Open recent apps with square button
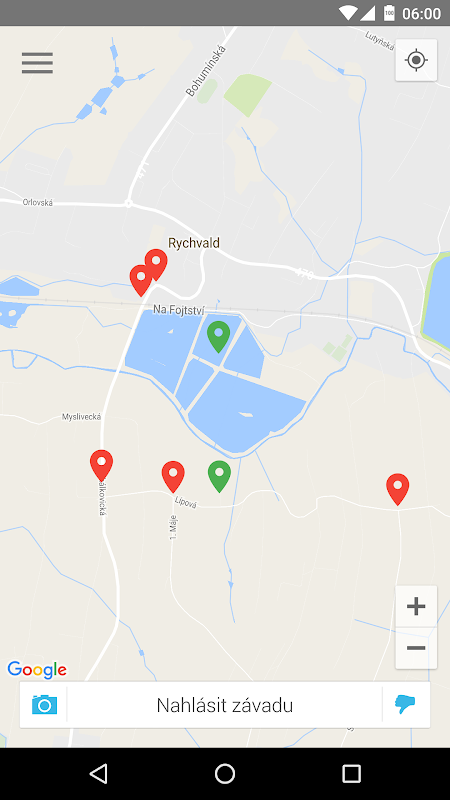The image size is (450, 800). 351,773
